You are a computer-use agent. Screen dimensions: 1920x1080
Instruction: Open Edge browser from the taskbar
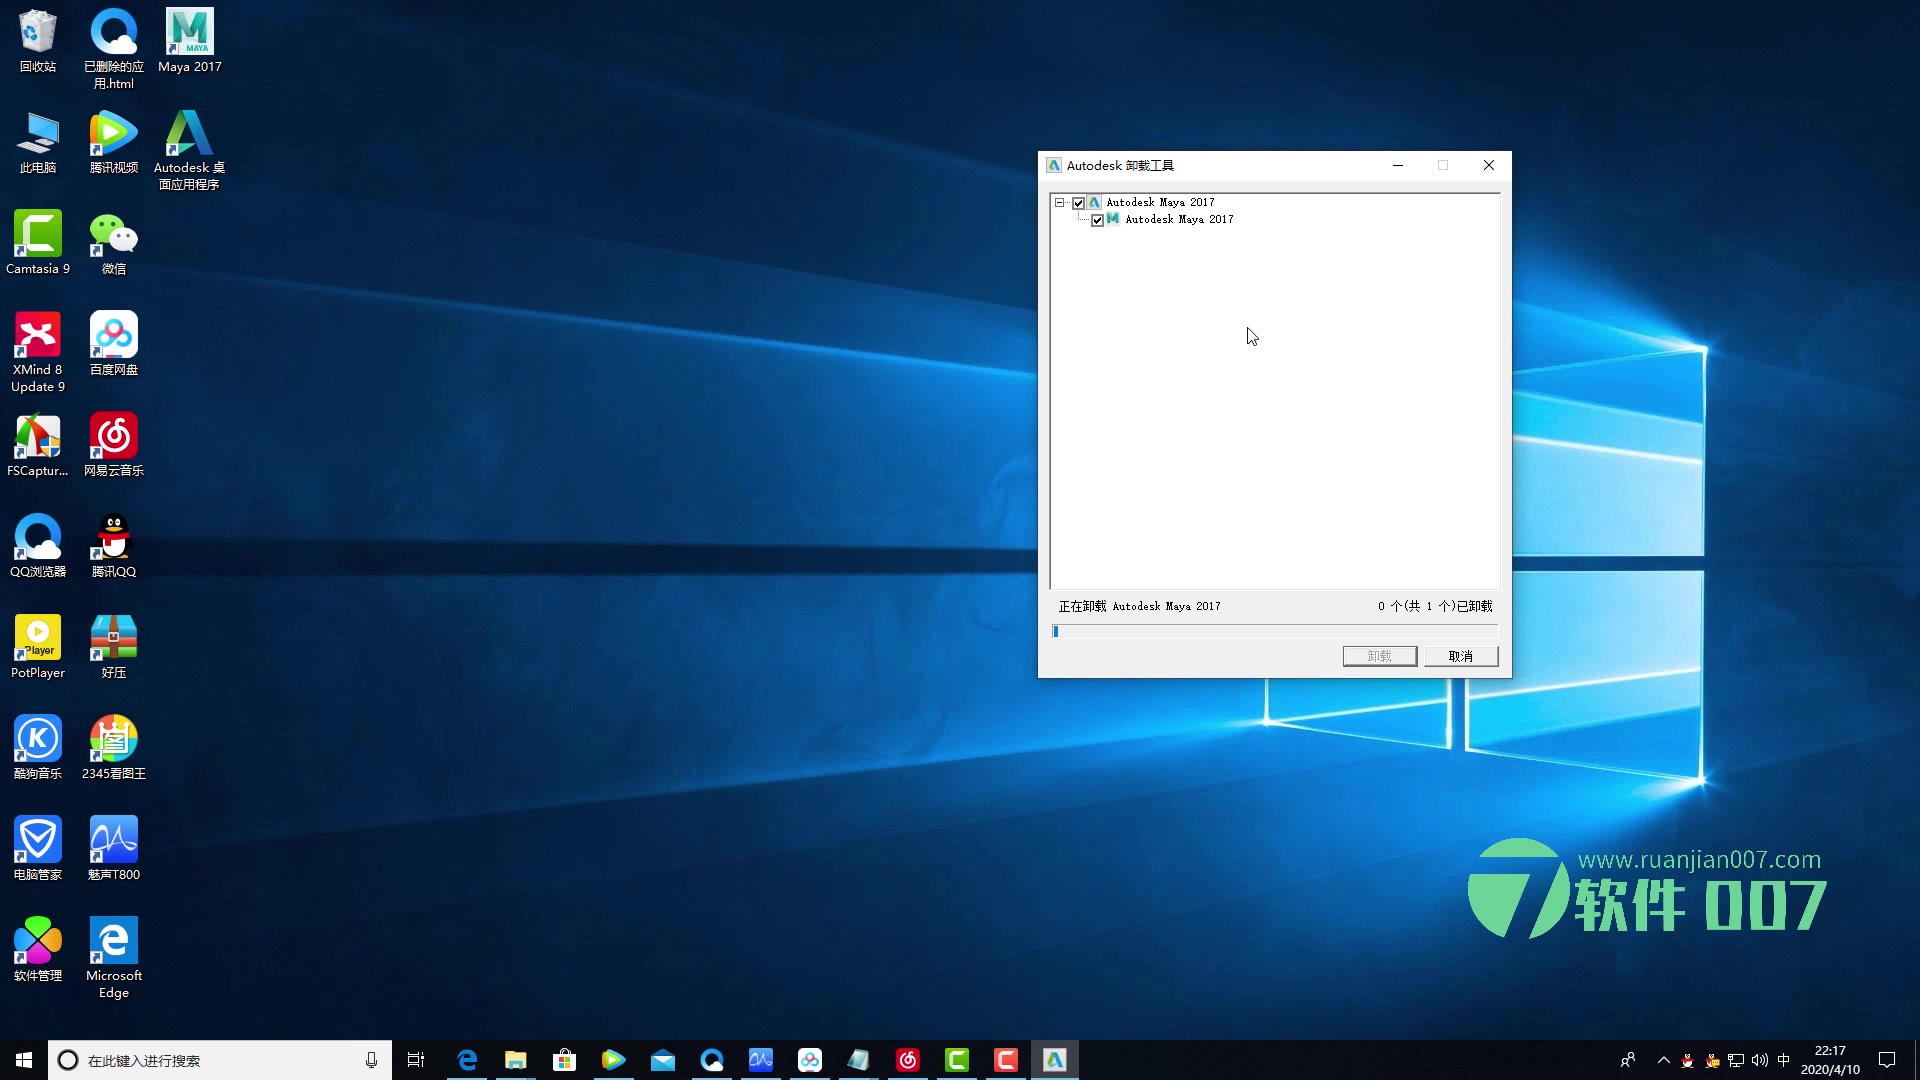tap(467, 1060)
